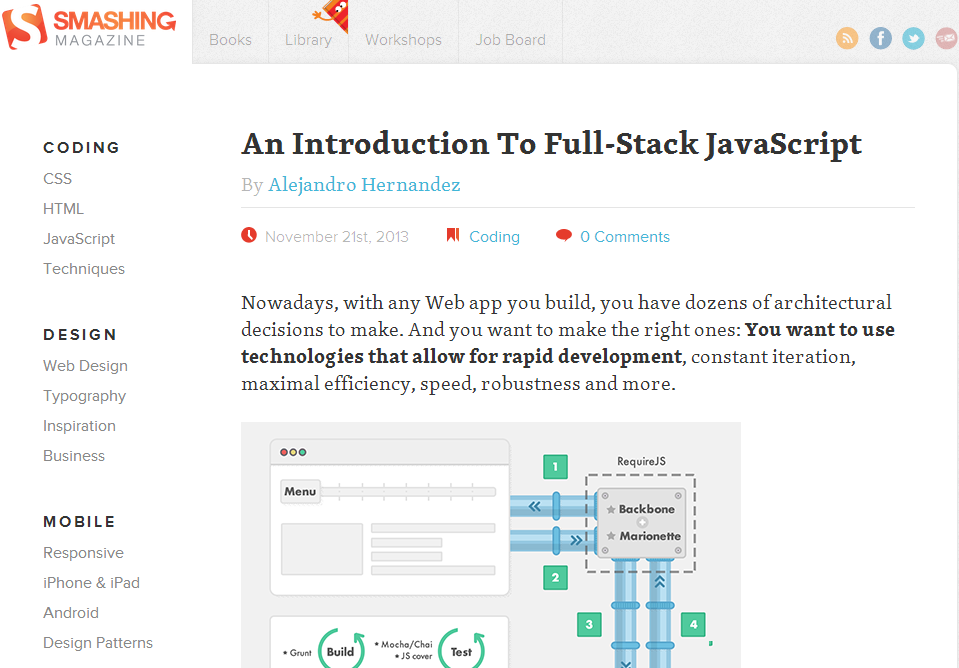Jump to 0 Comments link

click(624, 237)
